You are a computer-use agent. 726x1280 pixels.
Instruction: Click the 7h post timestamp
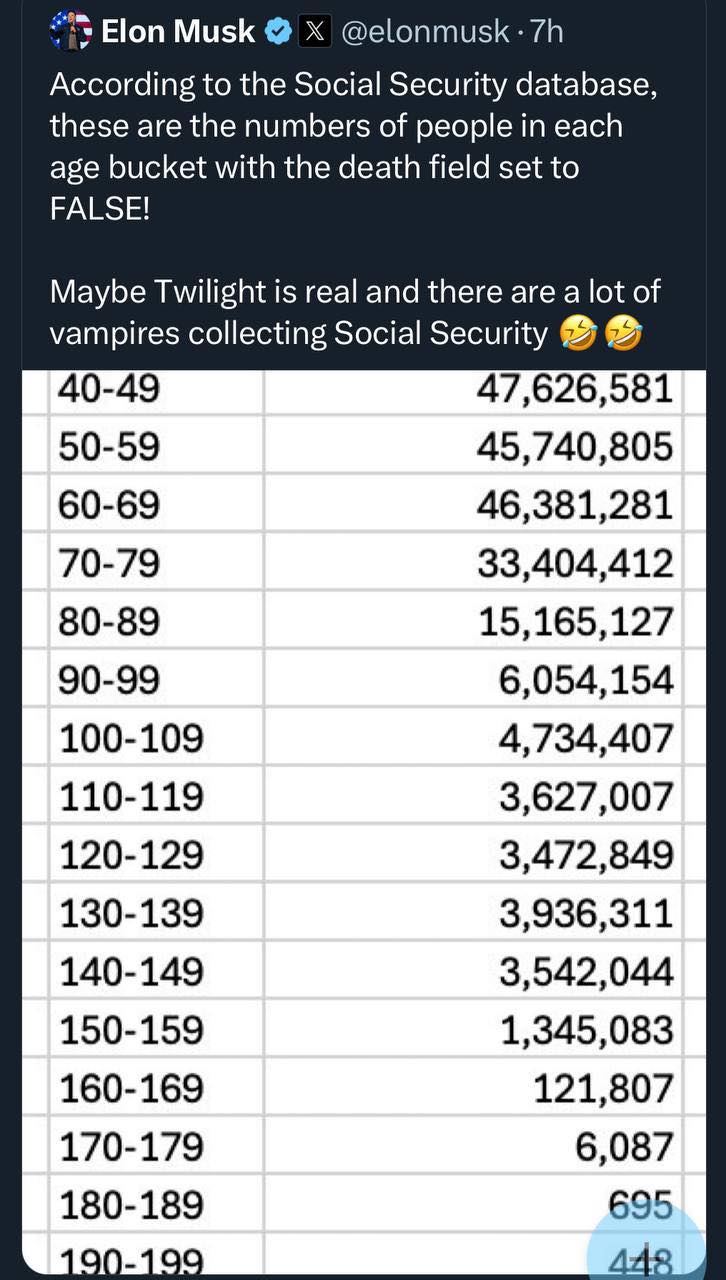coord(547,33)
